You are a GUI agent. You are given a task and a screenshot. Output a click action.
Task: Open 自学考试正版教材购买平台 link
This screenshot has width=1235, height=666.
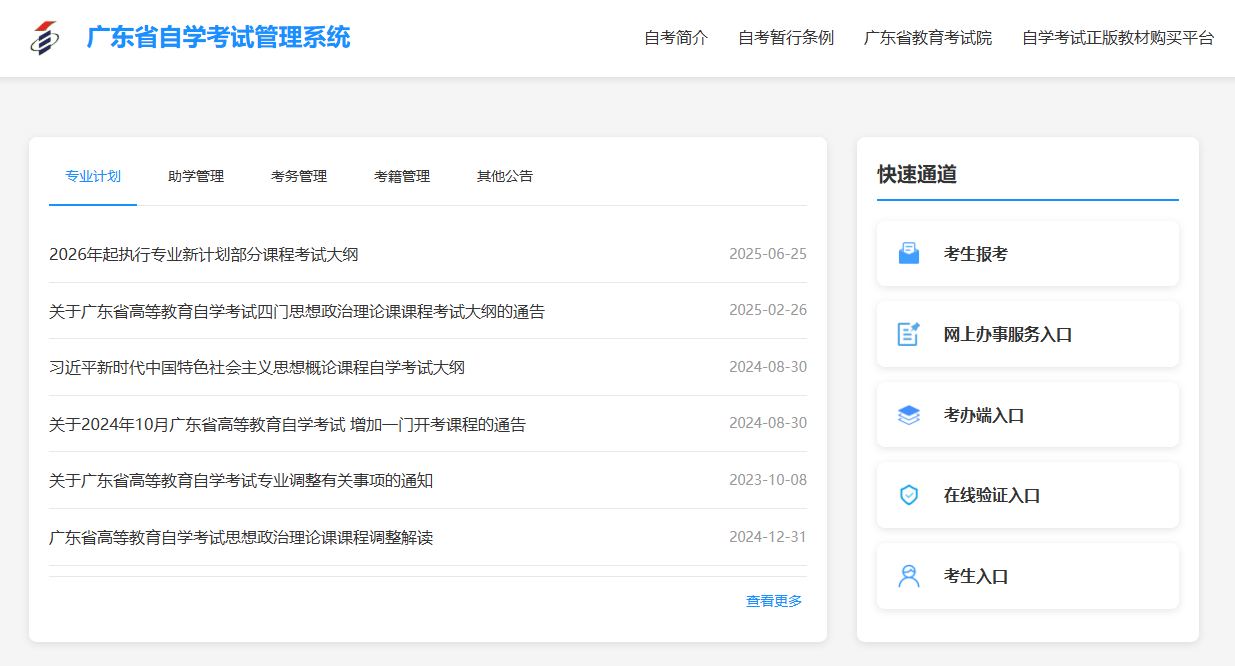(x=1118, y=38)
